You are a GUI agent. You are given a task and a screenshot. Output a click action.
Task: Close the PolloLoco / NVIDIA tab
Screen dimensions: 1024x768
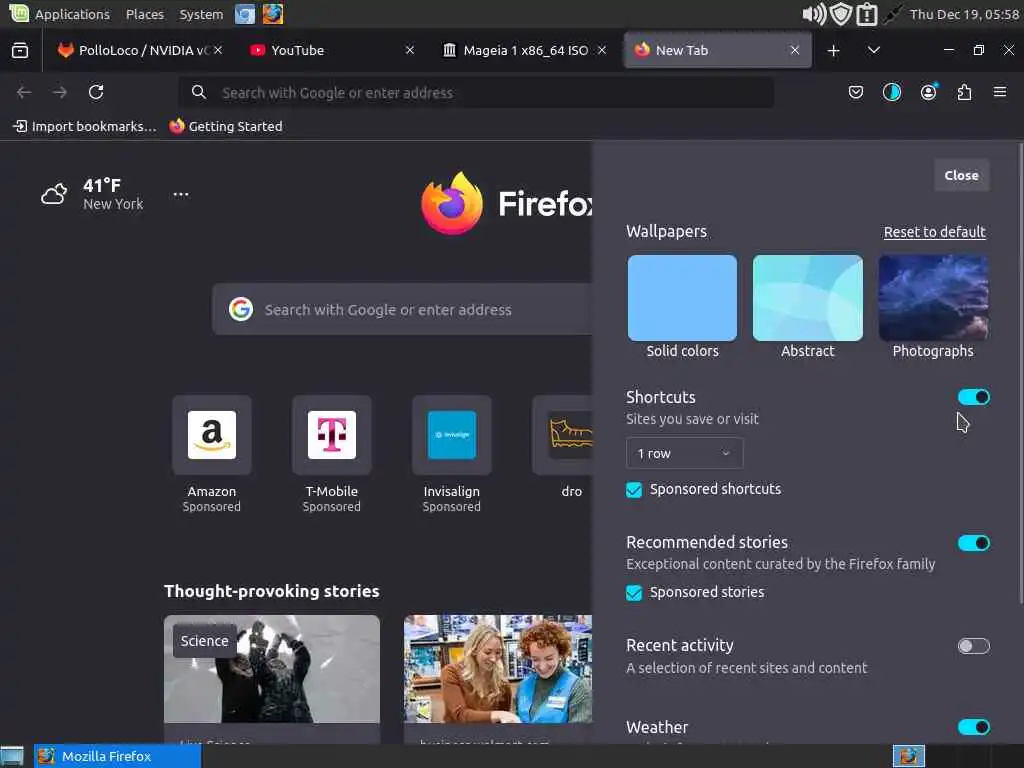coord(218,50)
